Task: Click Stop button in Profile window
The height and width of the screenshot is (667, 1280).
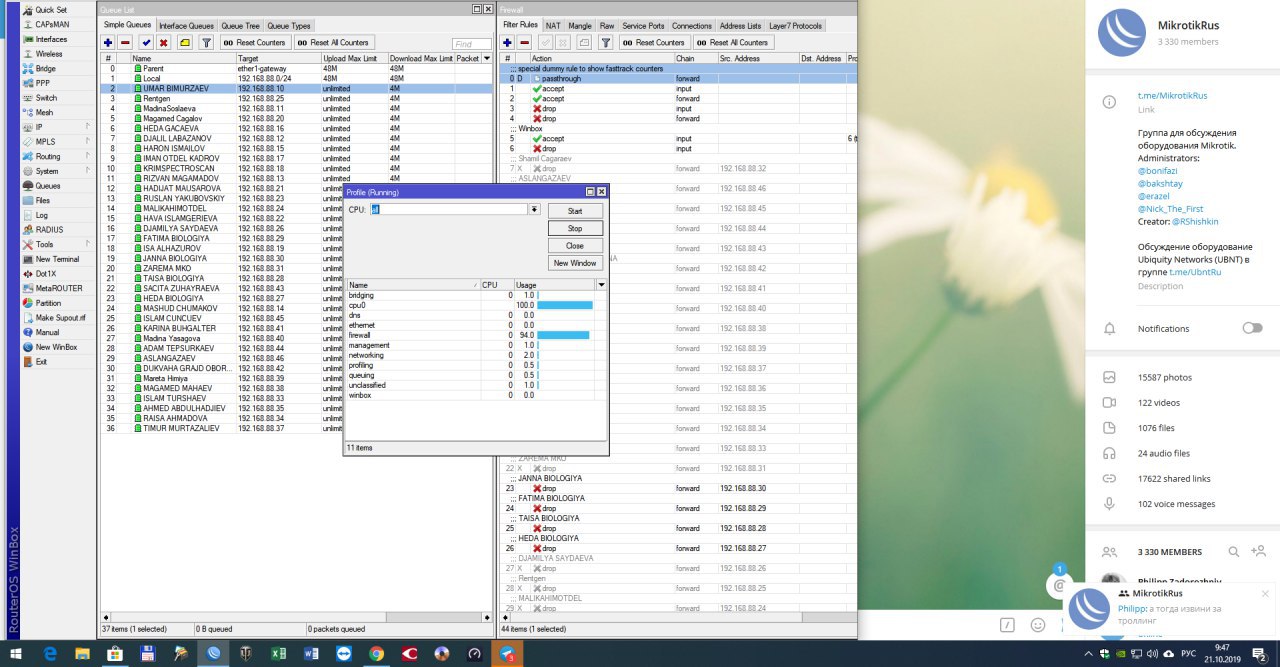Action: [x=575, y=228]
